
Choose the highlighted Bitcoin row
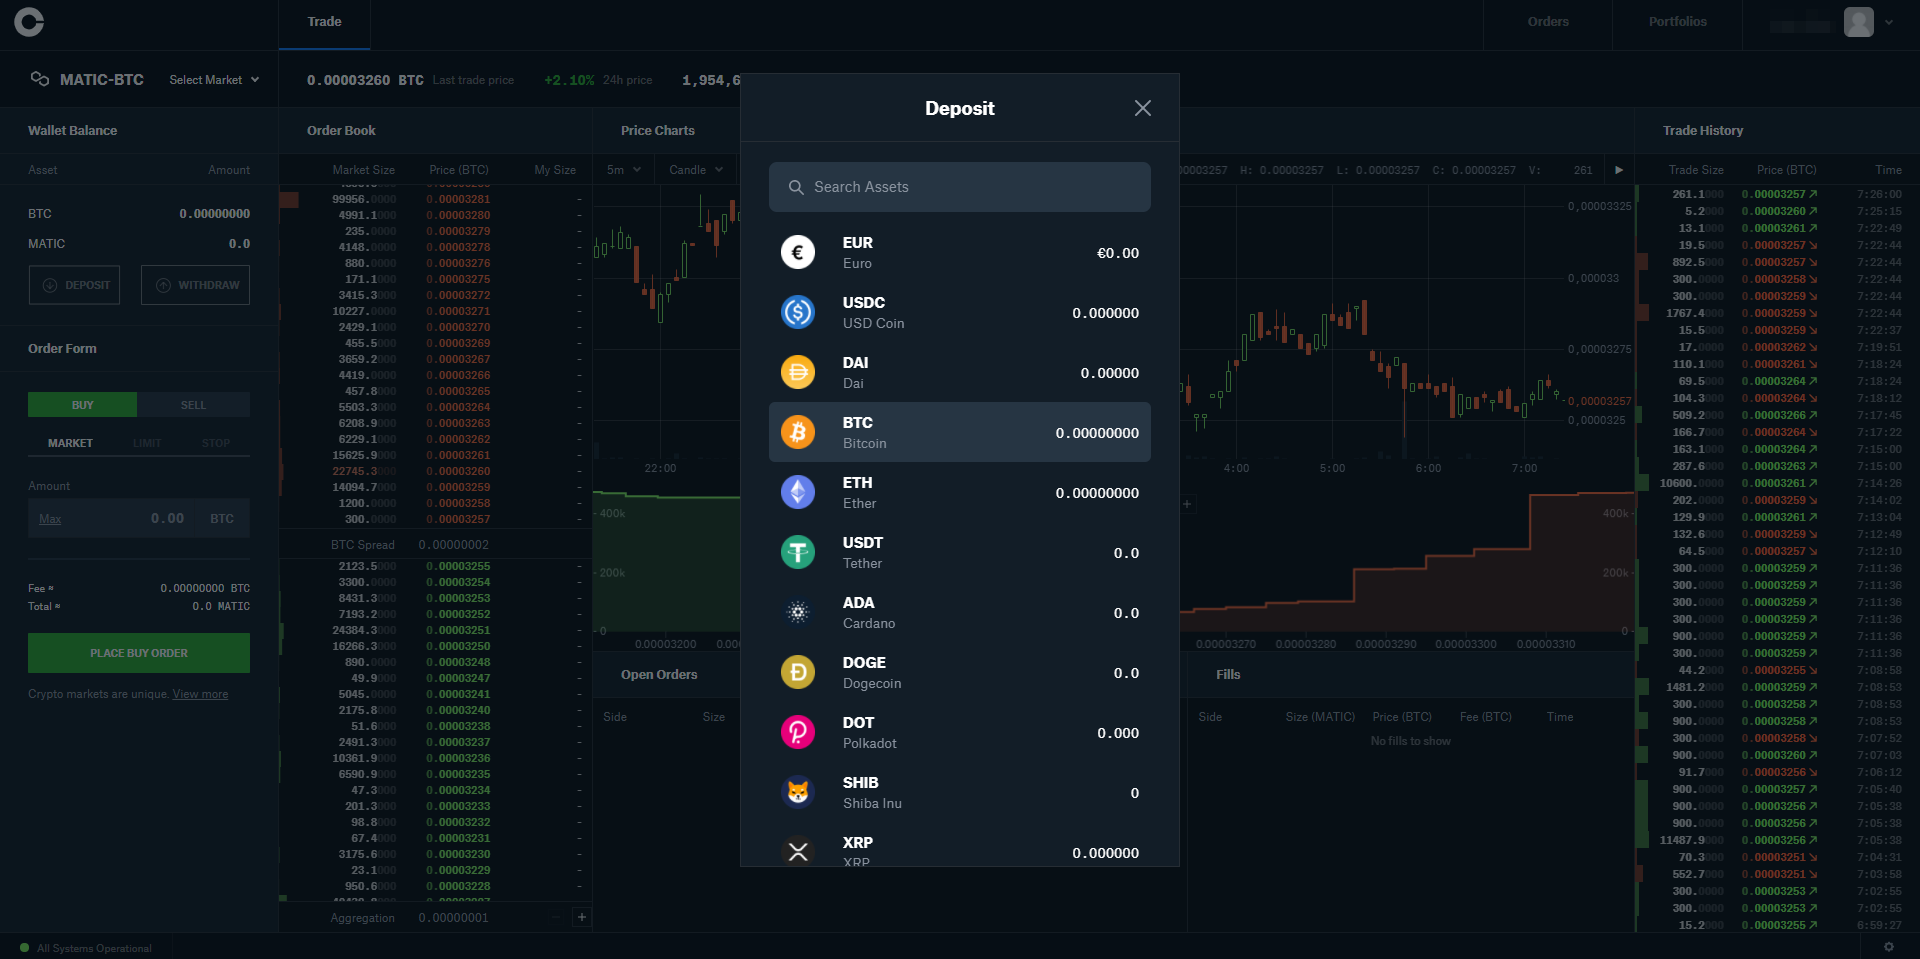click(x=960, y=432)
